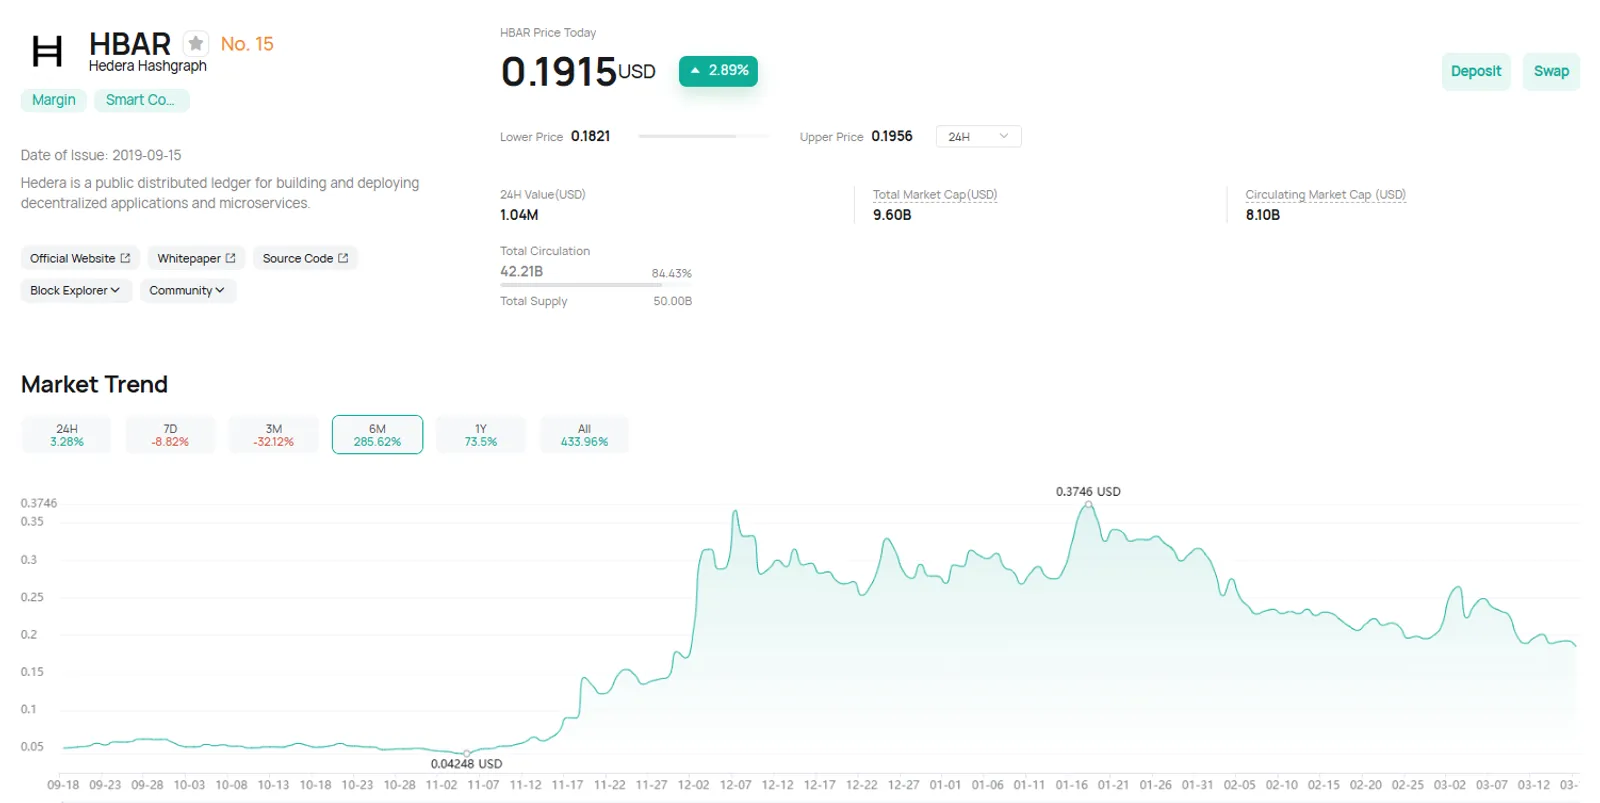Select the 3M market trend tab

pyautogui.click(x=274, y=435)
